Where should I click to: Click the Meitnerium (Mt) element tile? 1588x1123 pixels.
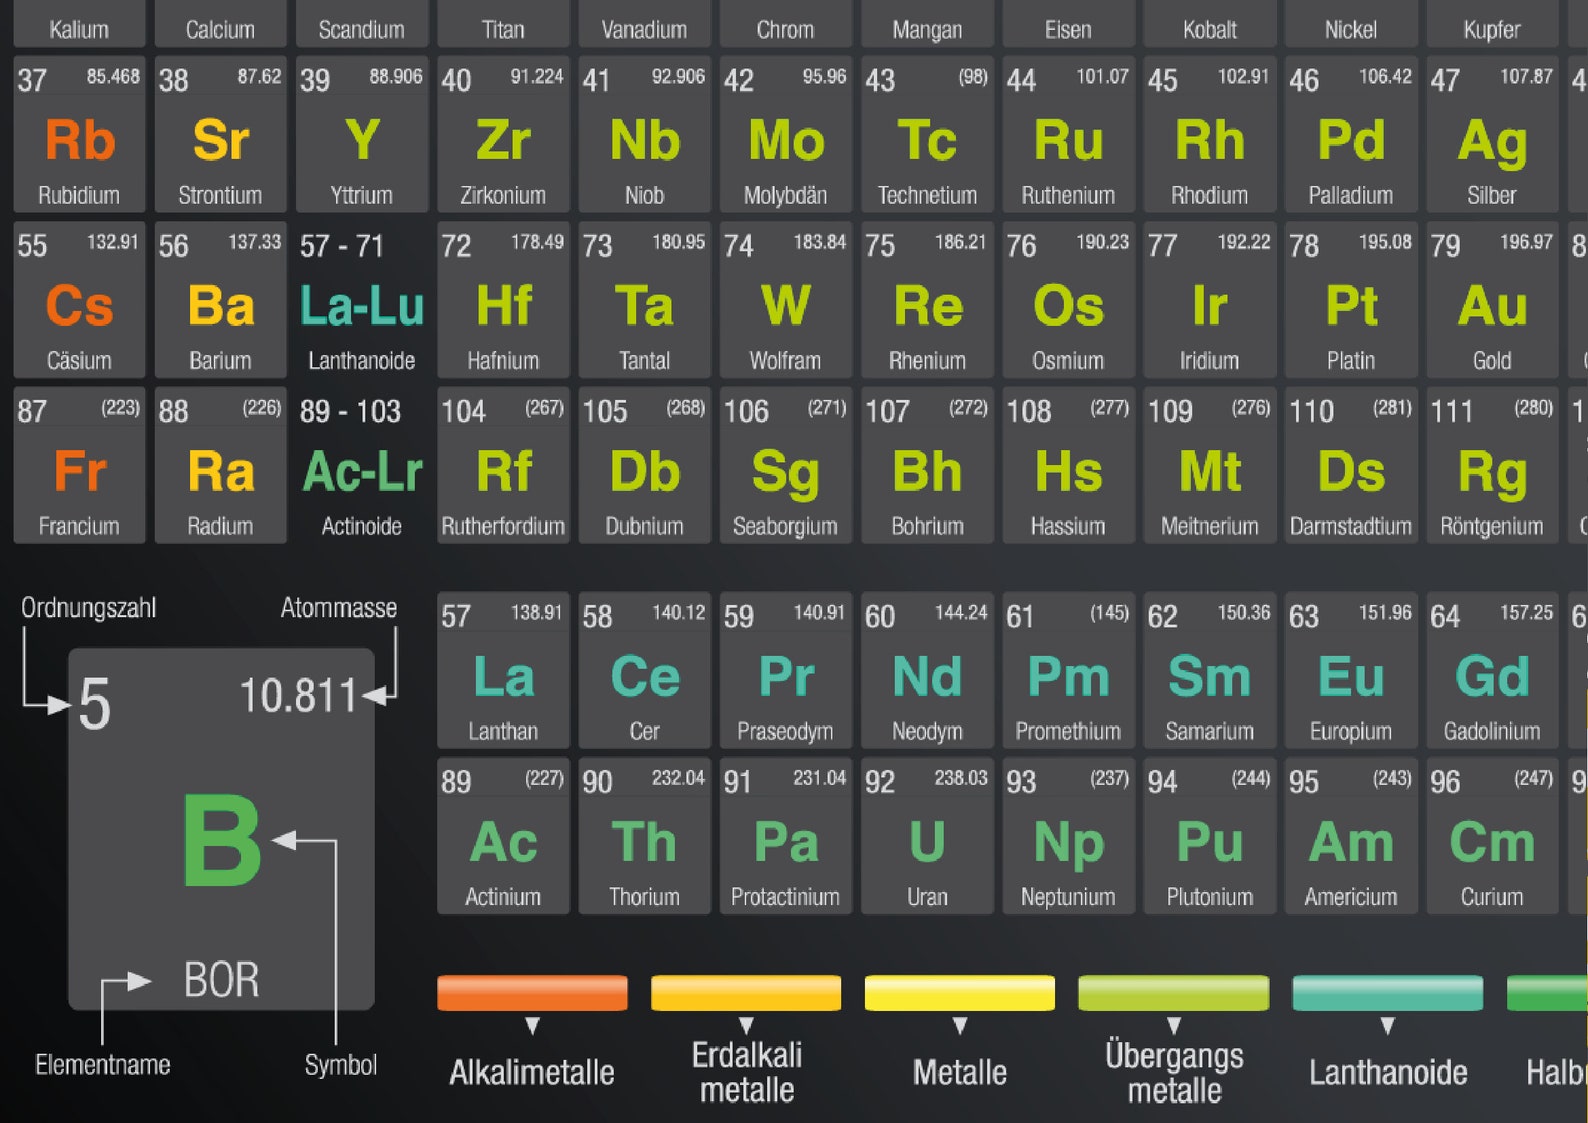1210,465
